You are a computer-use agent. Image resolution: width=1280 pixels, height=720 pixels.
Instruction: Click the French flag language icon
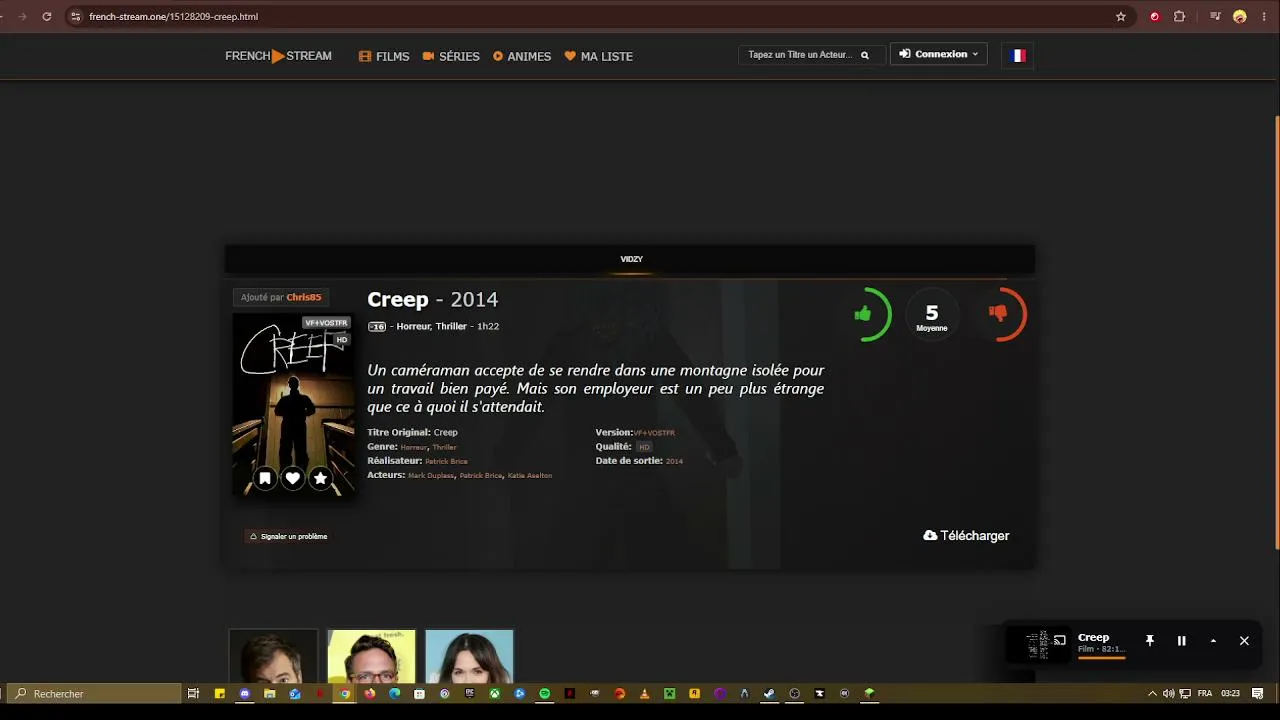[x=1018, y=55]
